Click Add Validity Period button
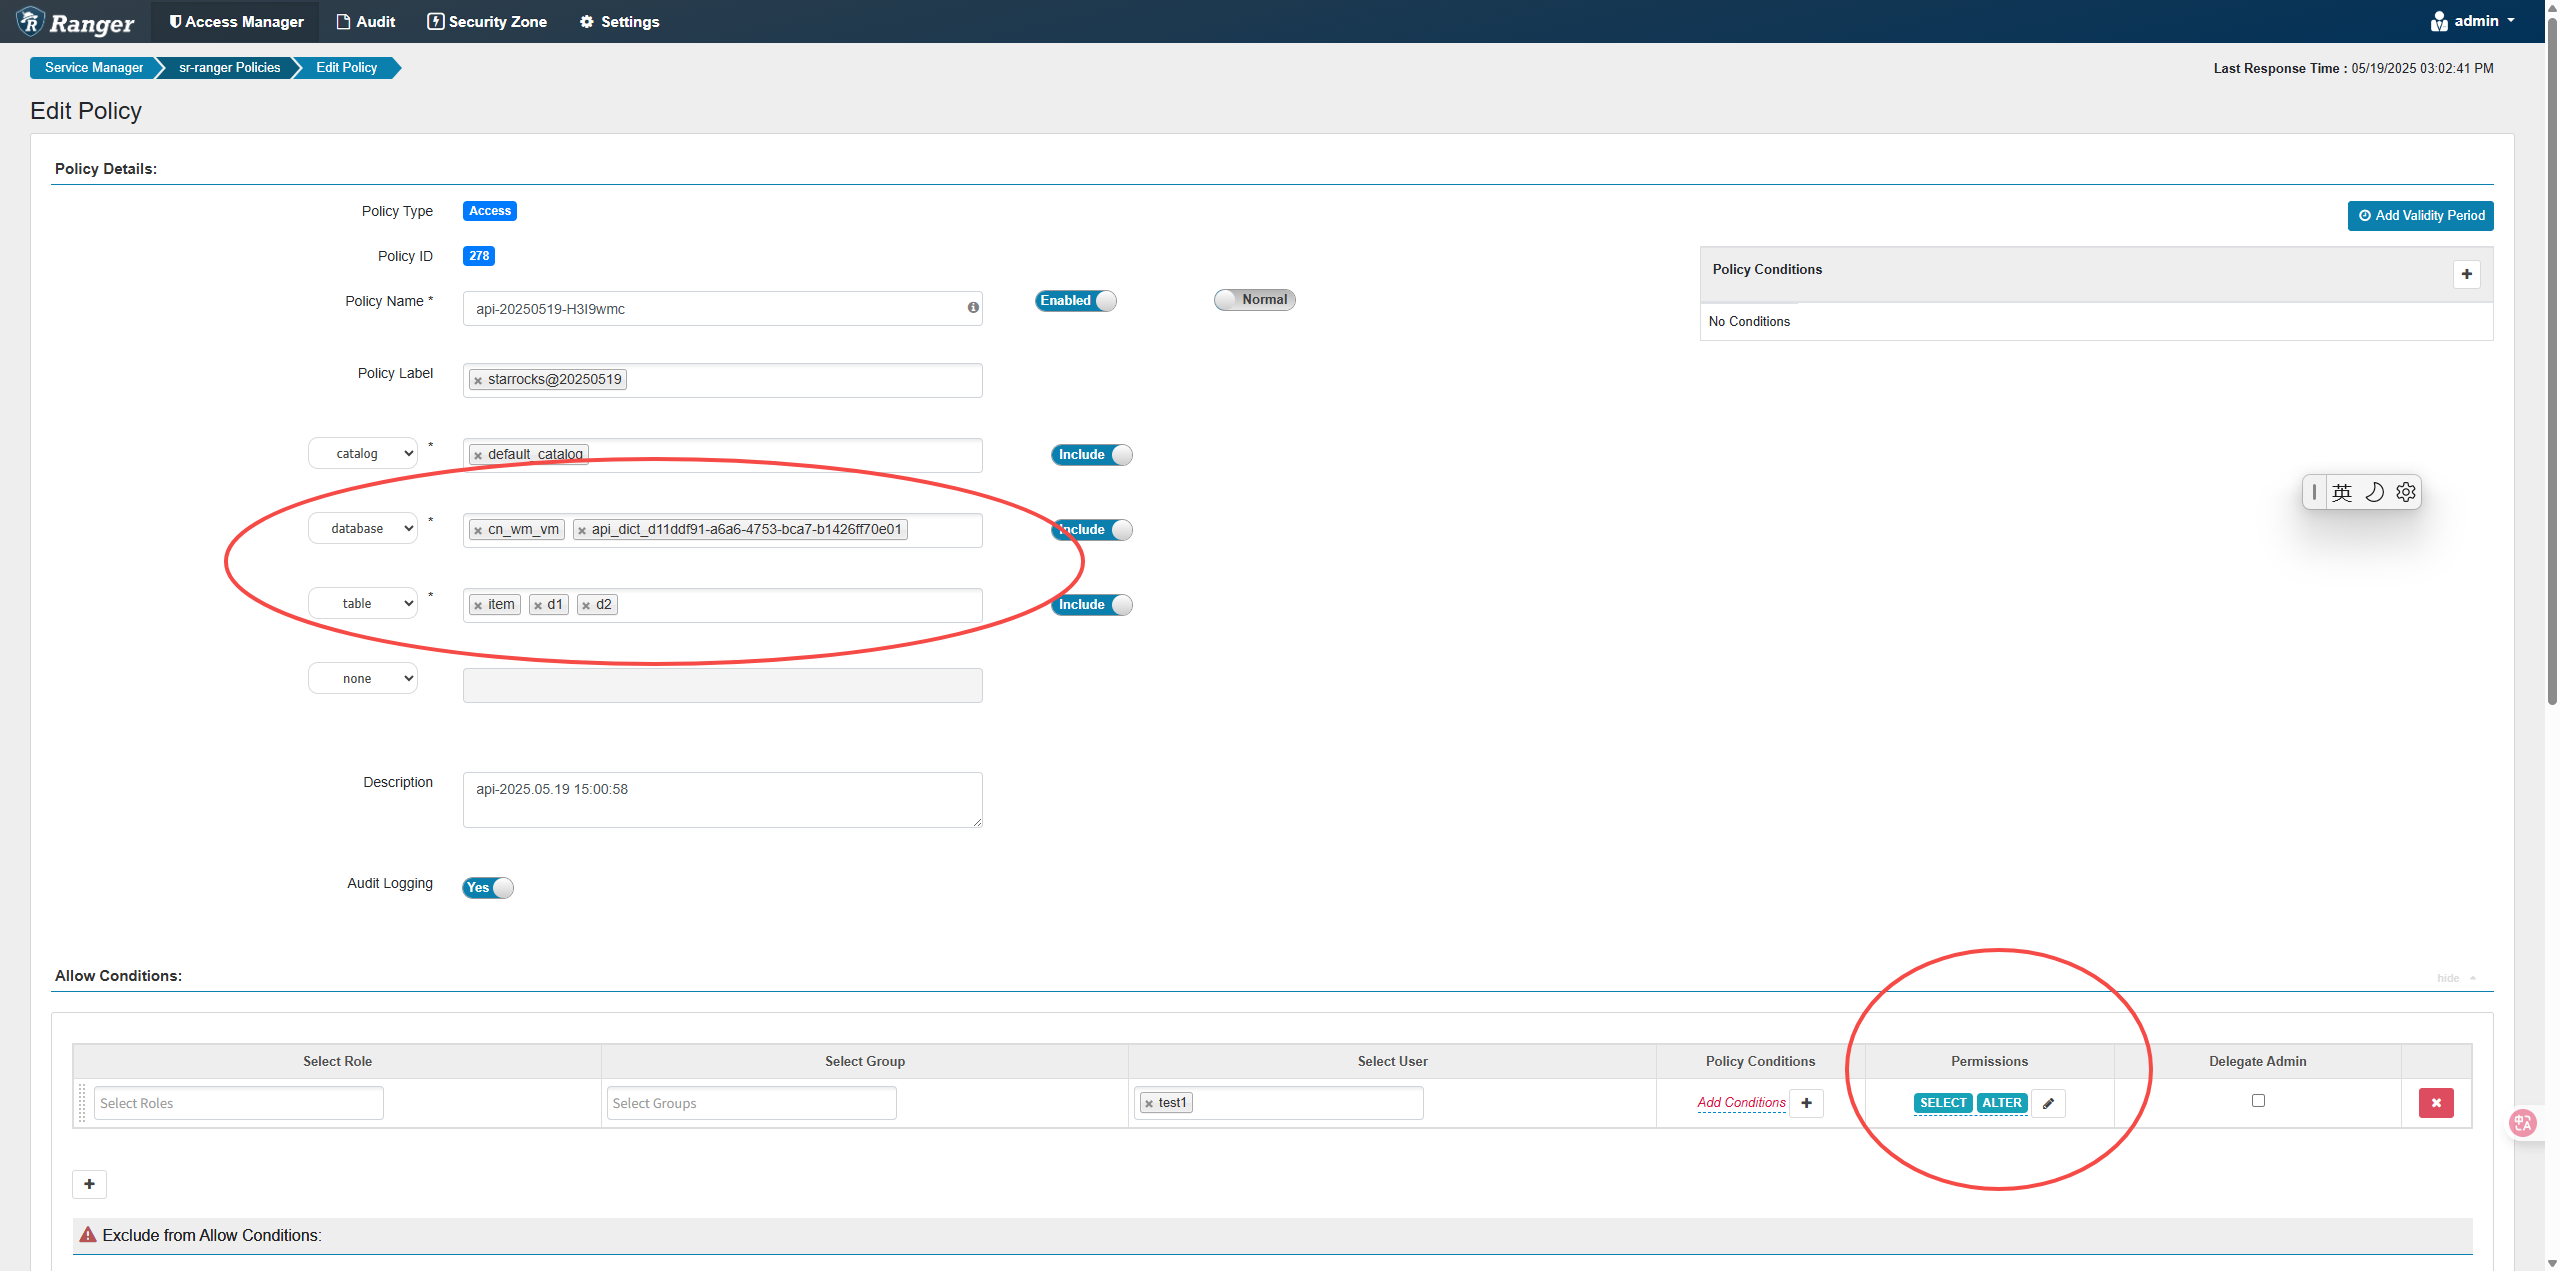The image size is (2560, 1271). (2420, 215)
